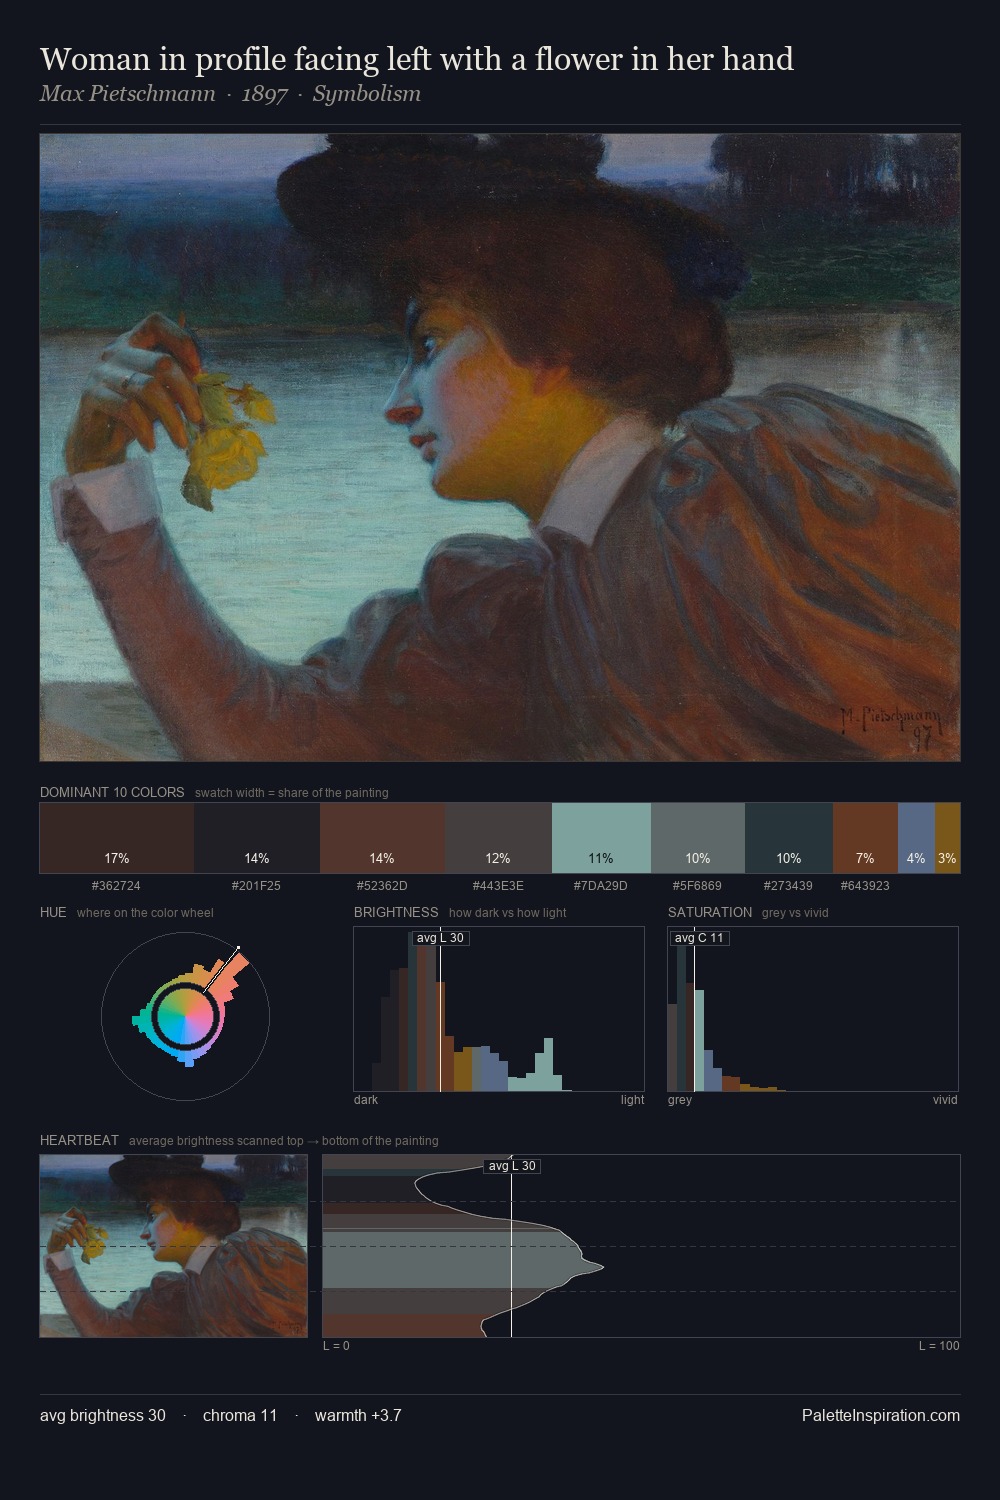This screenshot has width=1000, height=1500.
Task: Click the 'swatch width = share of the painting' caption
Action: (x=292, y=793)
